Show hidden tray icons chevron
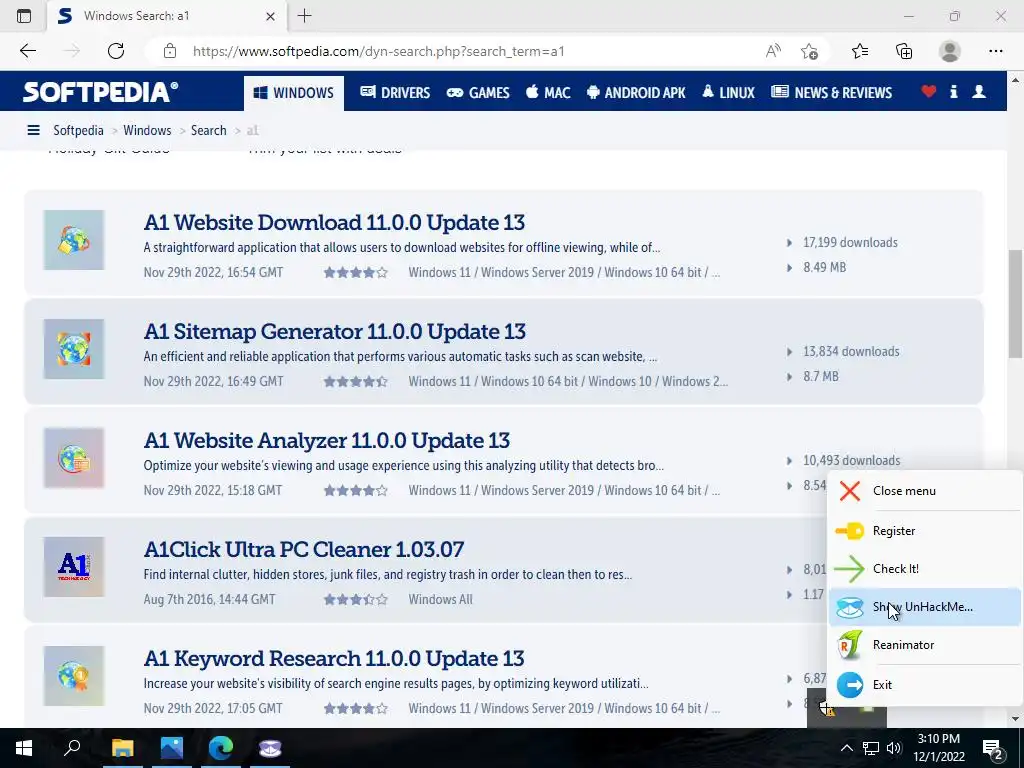1024x768 pixels. [846, 748]
